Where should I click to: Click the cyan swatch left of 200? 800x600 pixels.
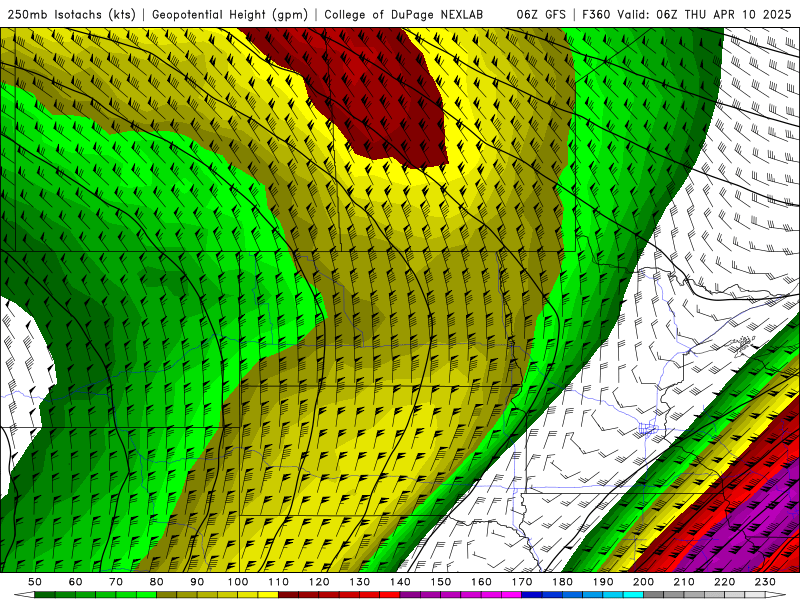[633, 595]
